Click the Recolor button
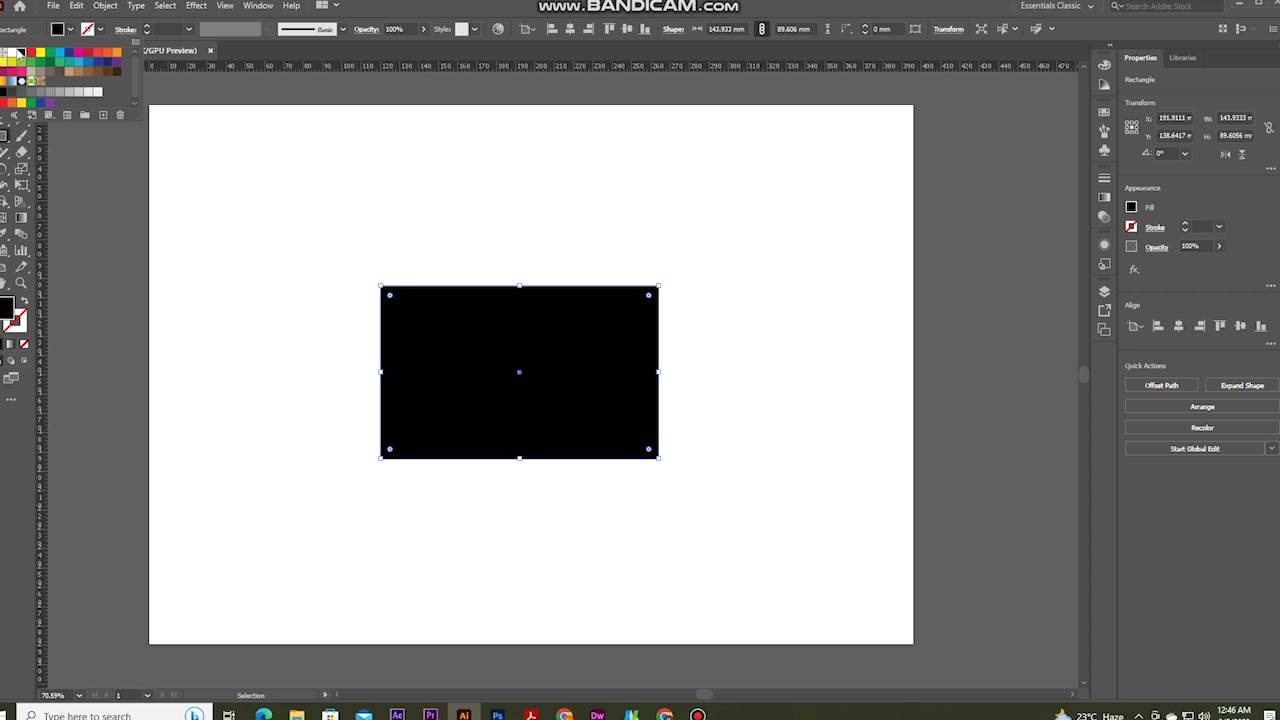This screenshot has width=1280, height=720. pos(1202,428)
